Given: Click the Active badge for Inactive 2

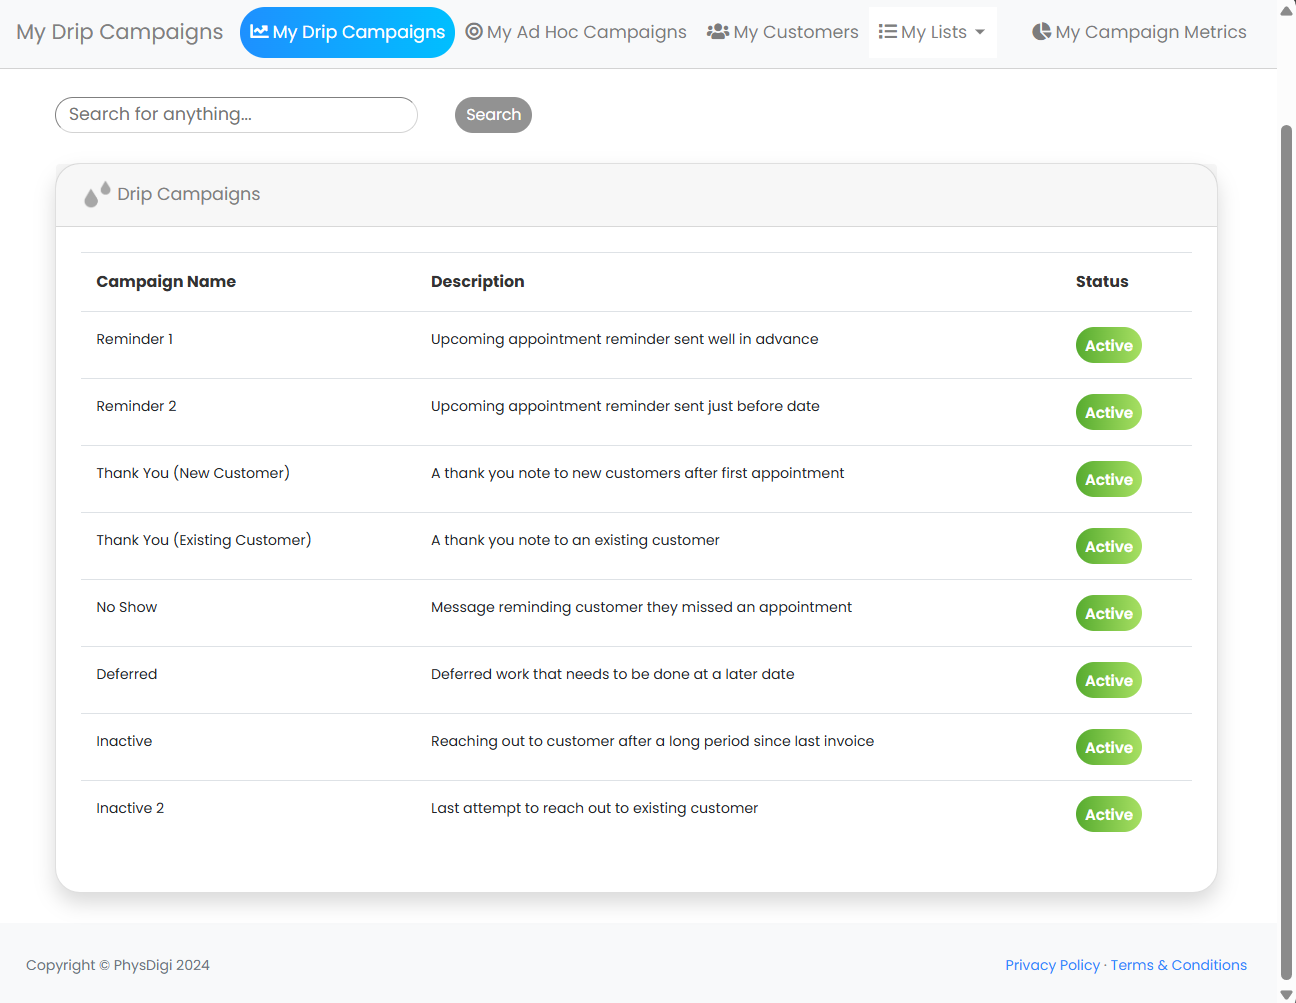Looking at the screenshot, I should 1109,814.
